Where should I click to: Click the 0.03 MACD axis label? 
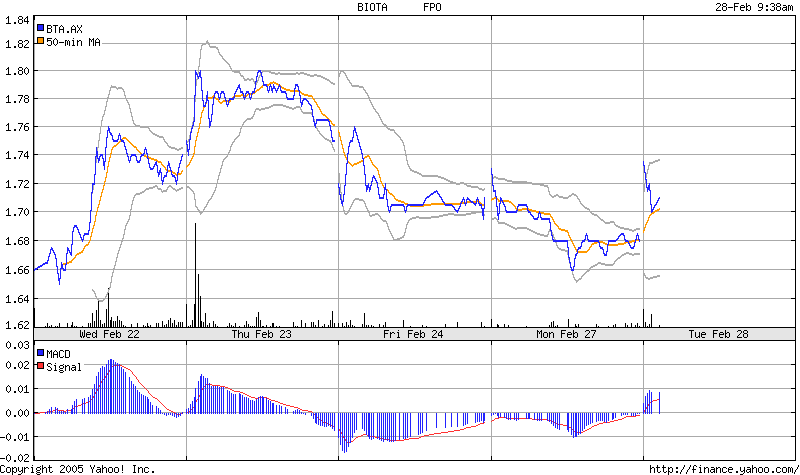pyautogui.click(x=17, y=345)
